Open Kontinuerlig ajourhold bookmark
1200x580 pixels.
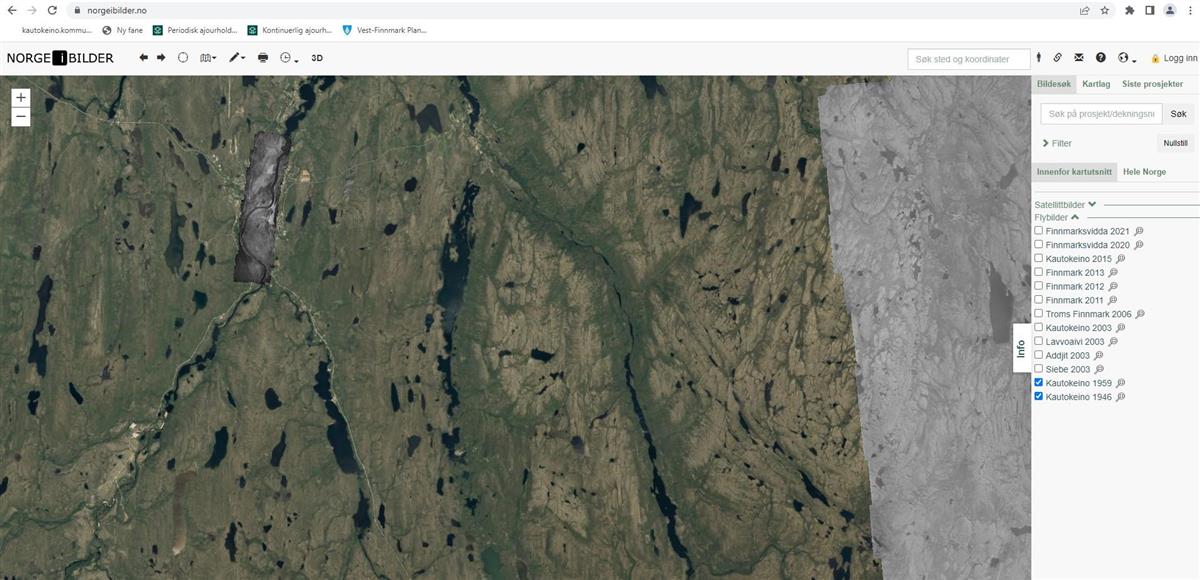pos(290,30)
